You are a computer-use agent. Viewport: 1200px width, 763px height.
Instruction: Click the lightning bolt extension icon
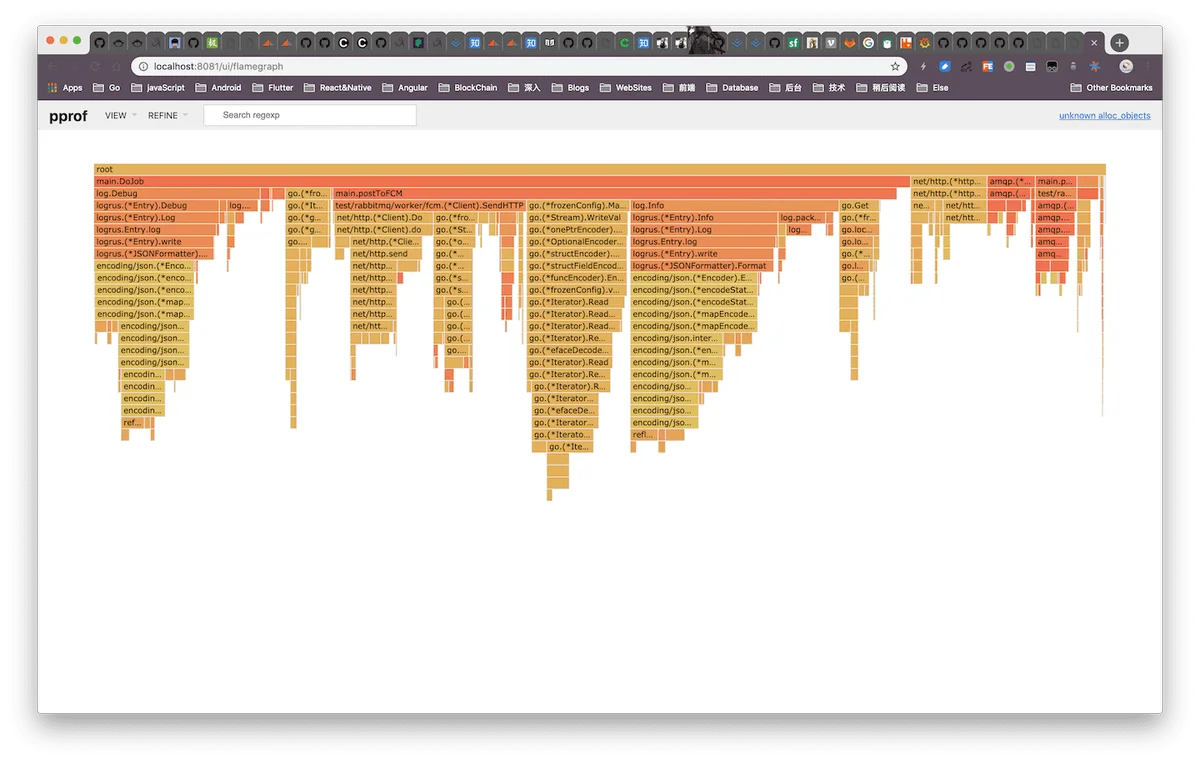pyautogui.click(x=923, y=66)
